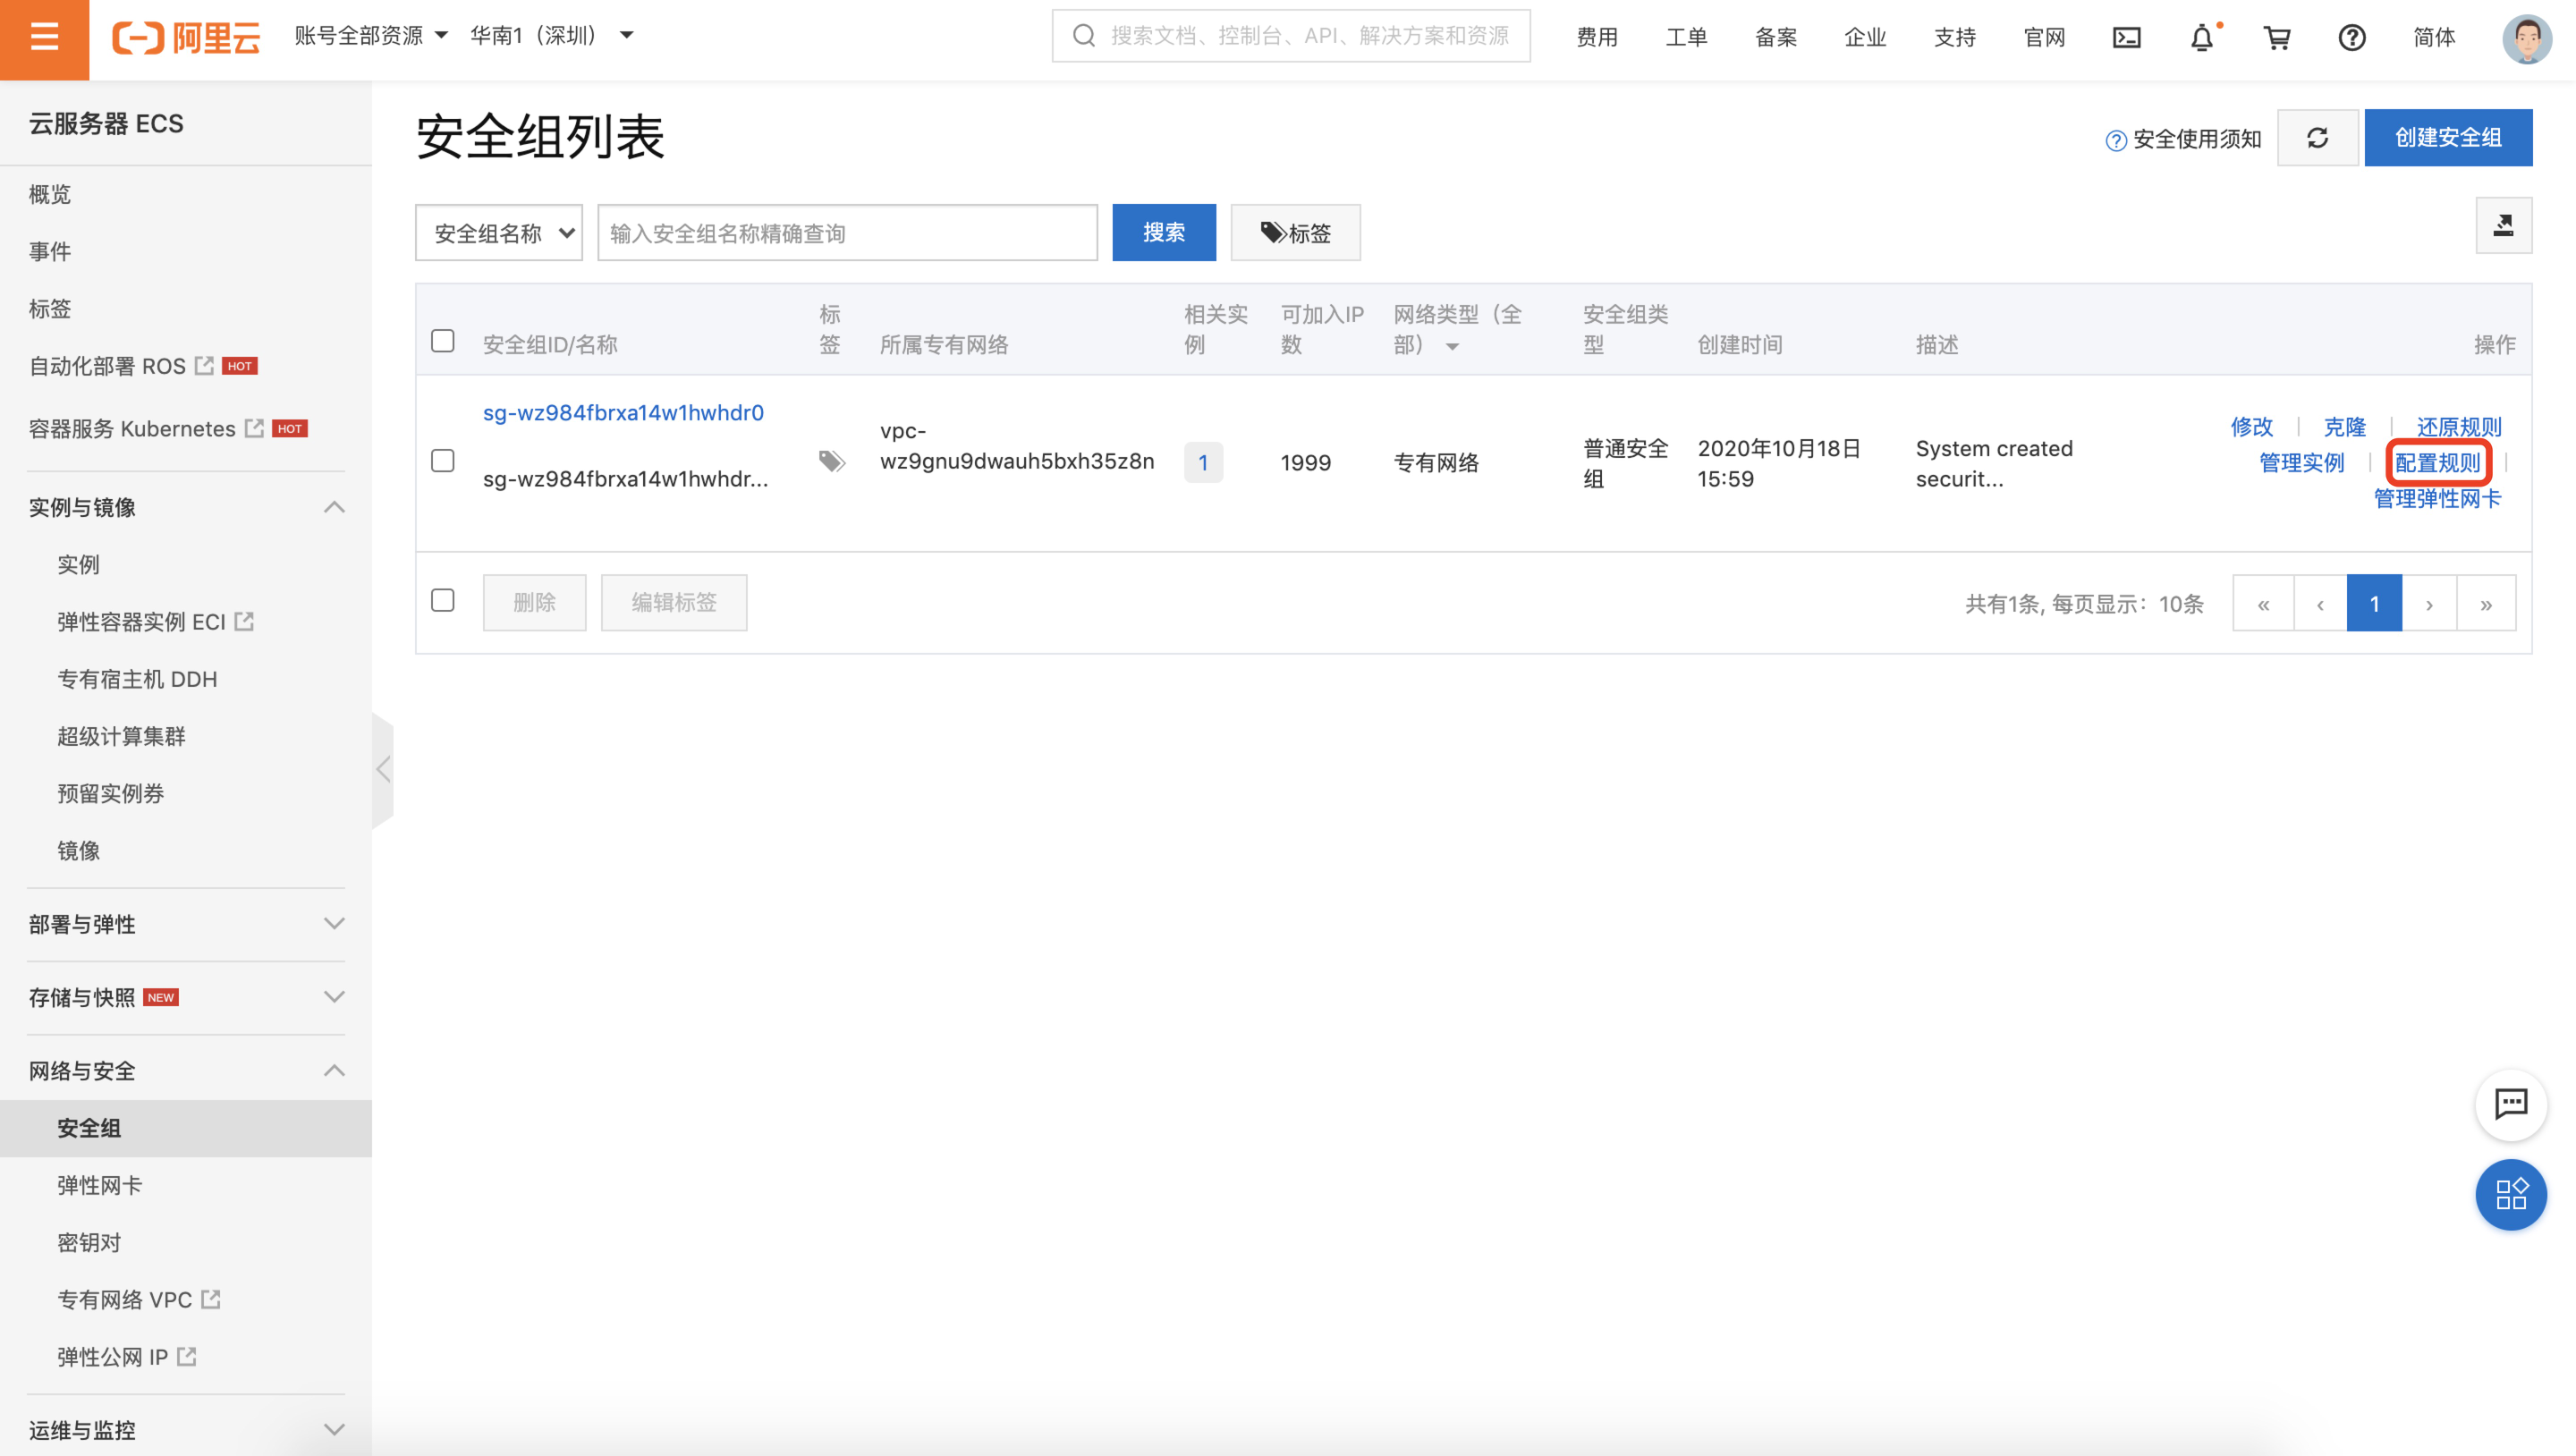2576x1456 pixels.
Task: Click the 安全使用须知 help link
Action: pos(2183,139)
